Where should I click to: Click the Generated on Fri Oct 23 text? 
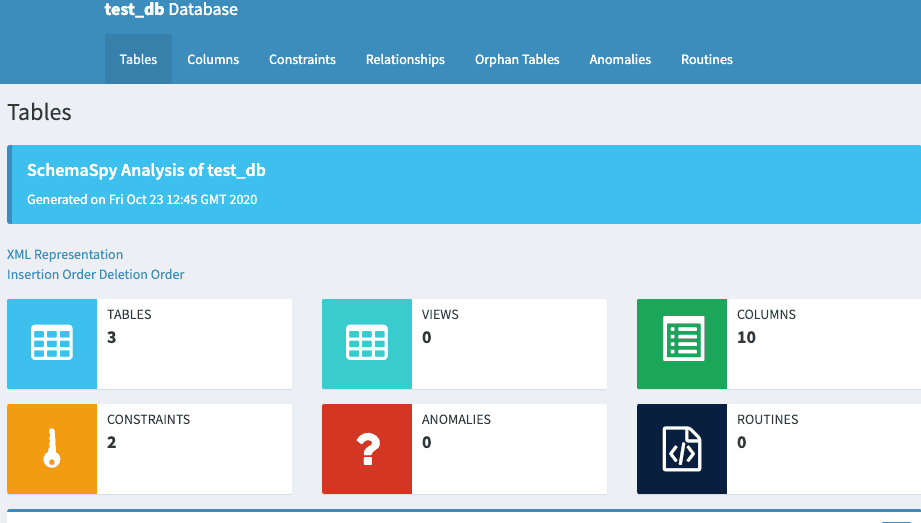(x=142, y=200)
